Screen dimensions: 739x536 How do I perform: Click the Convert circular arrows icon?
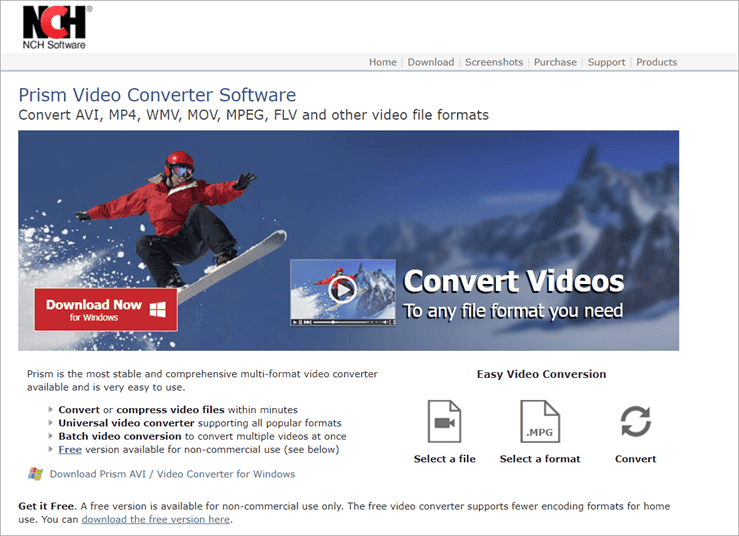[636, 421]
